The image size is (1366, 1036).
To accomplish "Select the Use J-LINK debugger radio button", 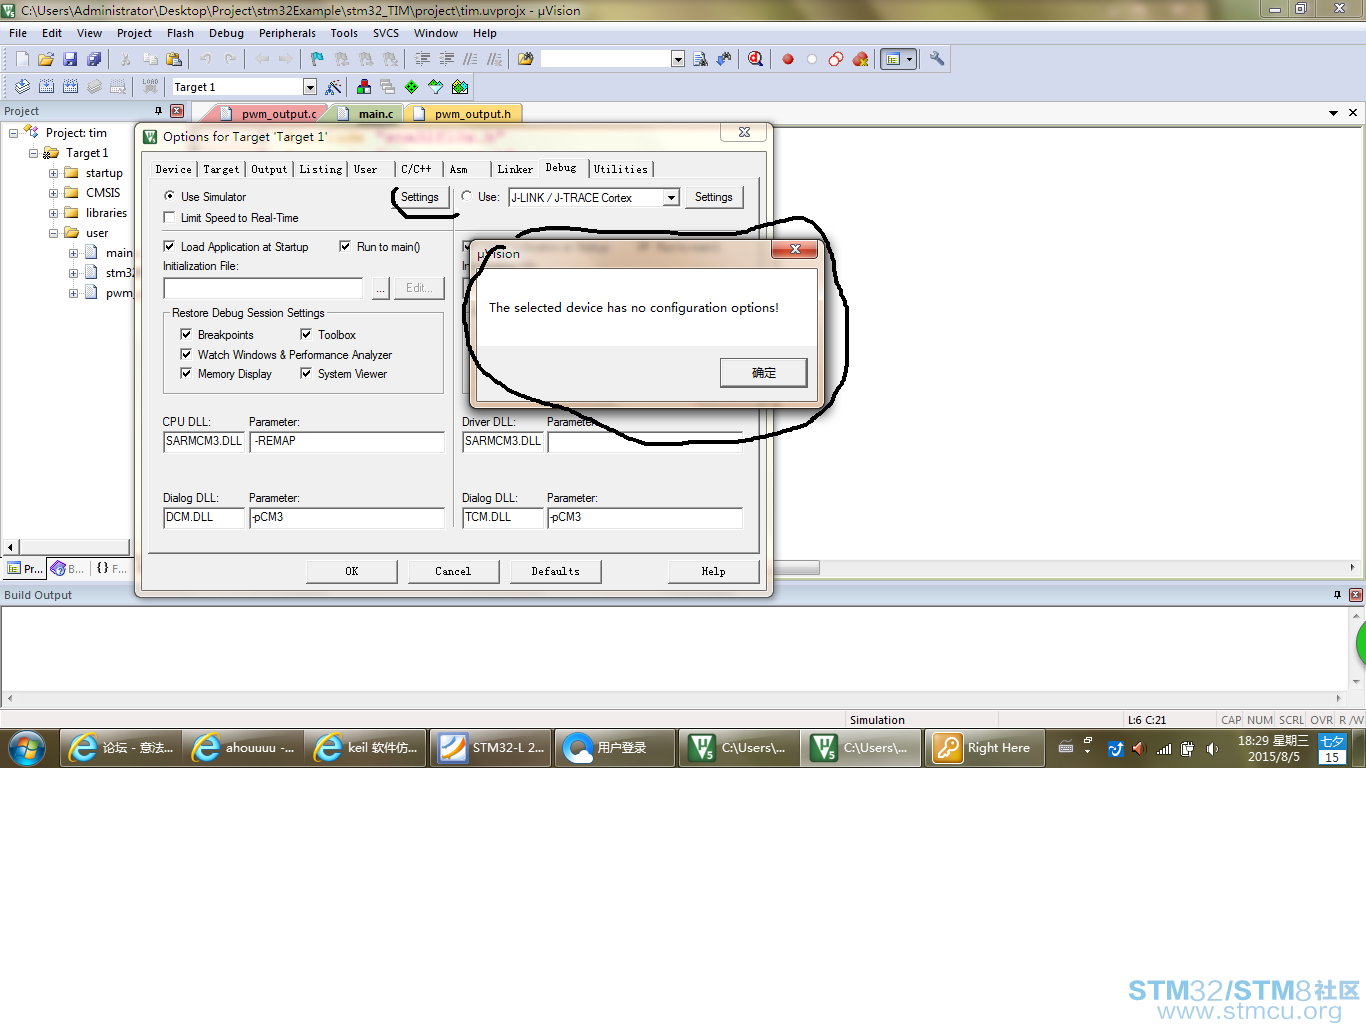I will 467,196.
